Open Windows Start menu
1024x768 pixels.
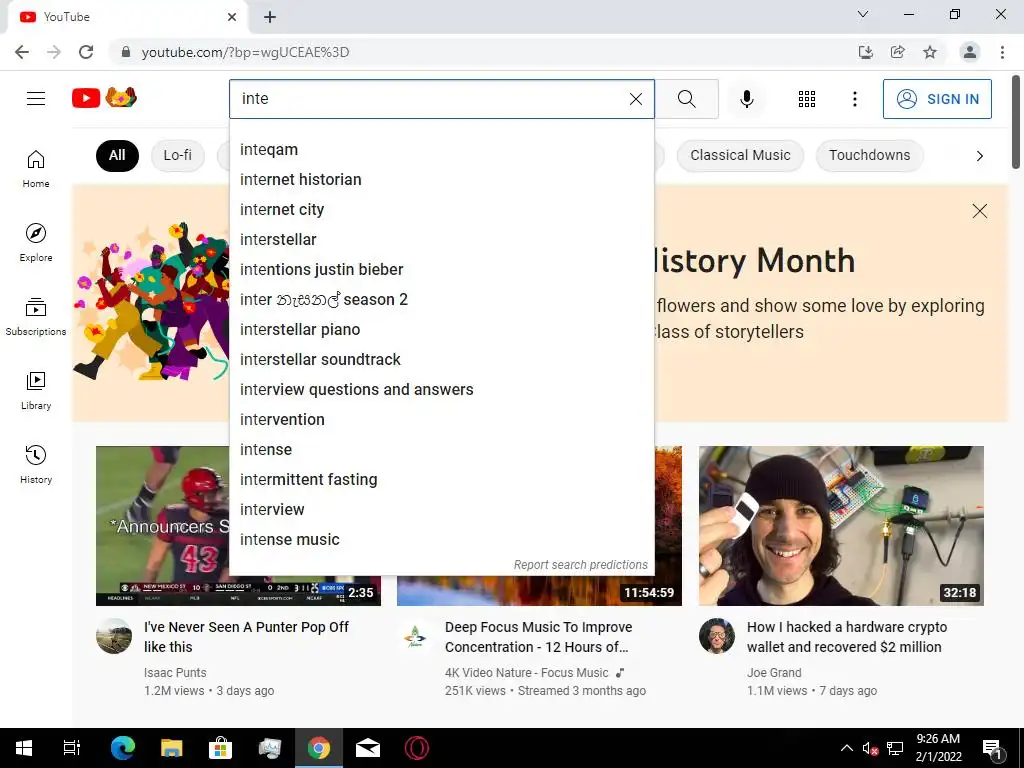[x=24, y=748]
